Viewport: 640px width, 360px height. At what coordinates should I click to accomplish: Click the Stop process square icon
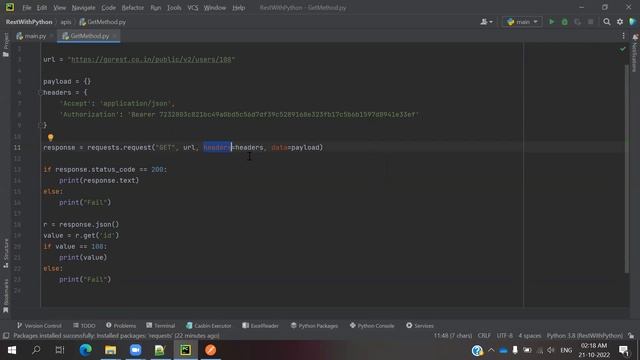coord(591,22)
